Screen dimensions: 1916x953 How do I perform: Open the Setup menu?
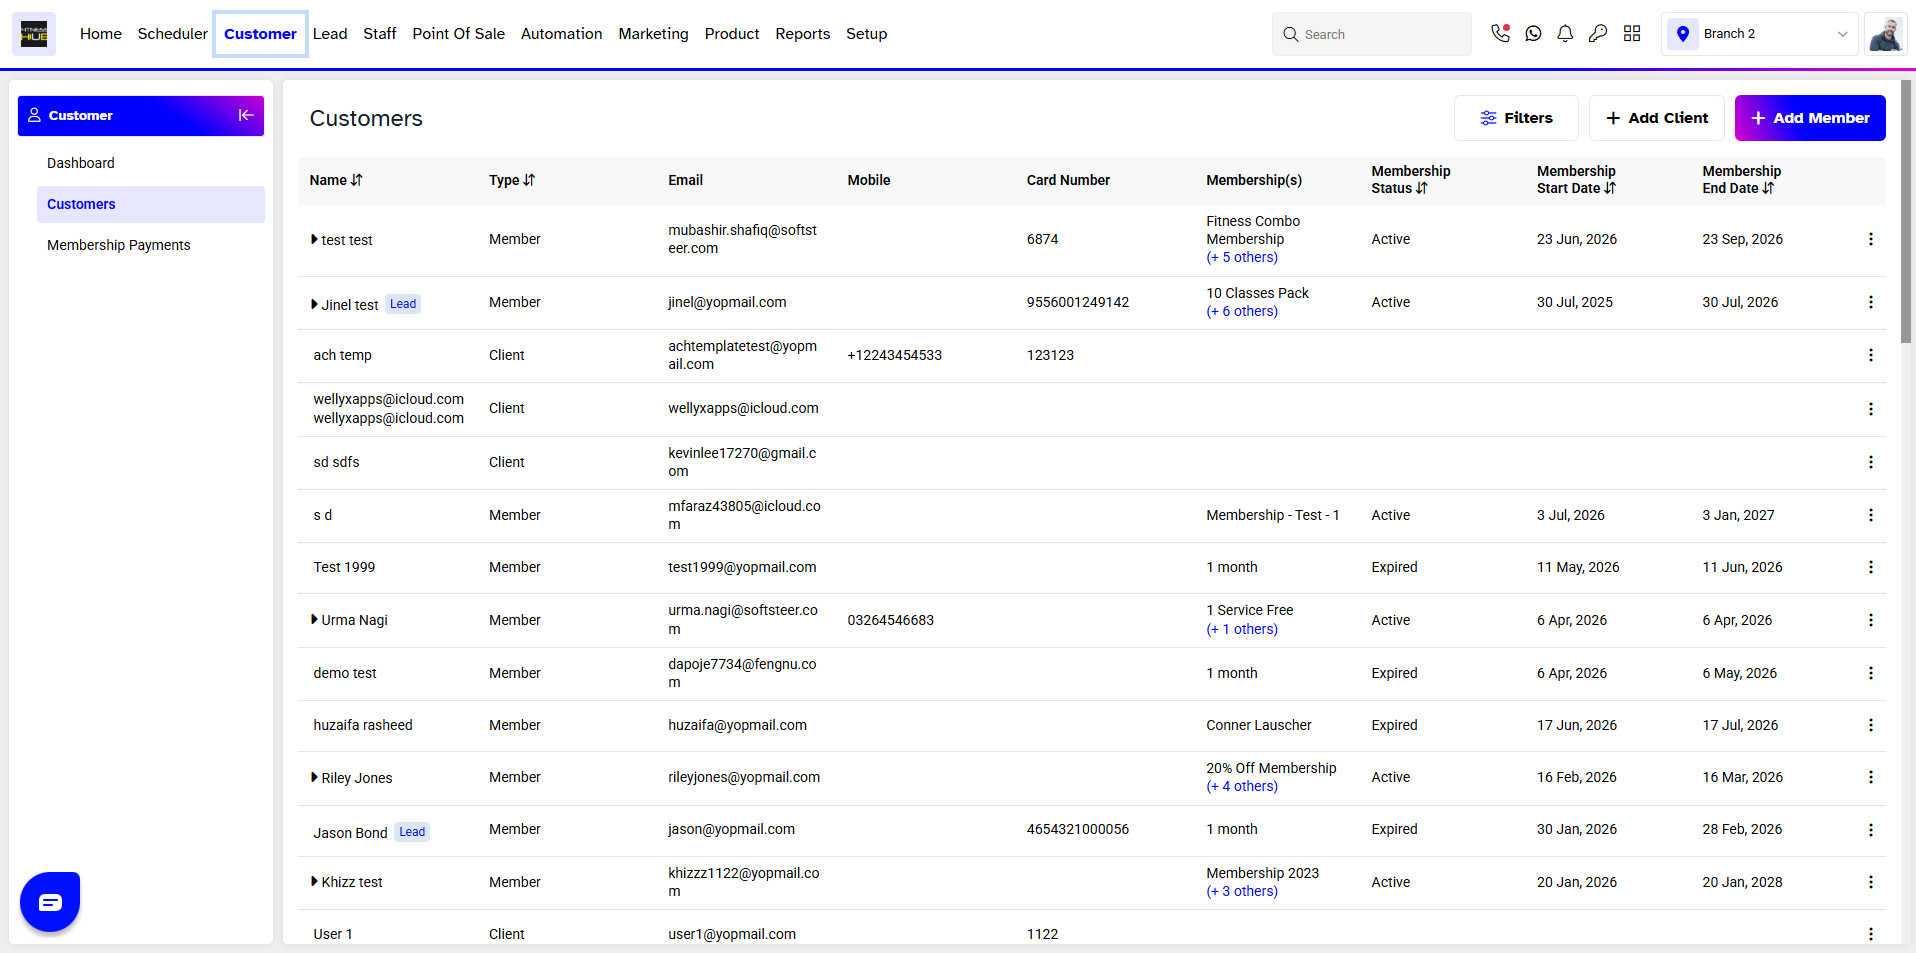pyautogui.click(x=867, y=34)
